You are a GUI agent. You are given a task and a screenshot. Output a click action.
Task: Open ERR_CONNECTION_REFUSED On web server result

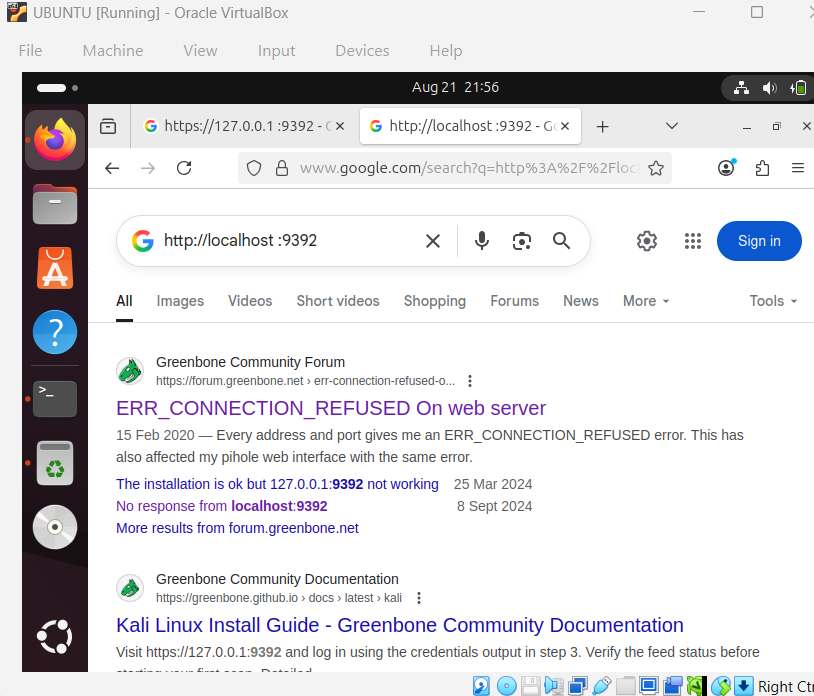pyautogui.click(x=331, y=408)
